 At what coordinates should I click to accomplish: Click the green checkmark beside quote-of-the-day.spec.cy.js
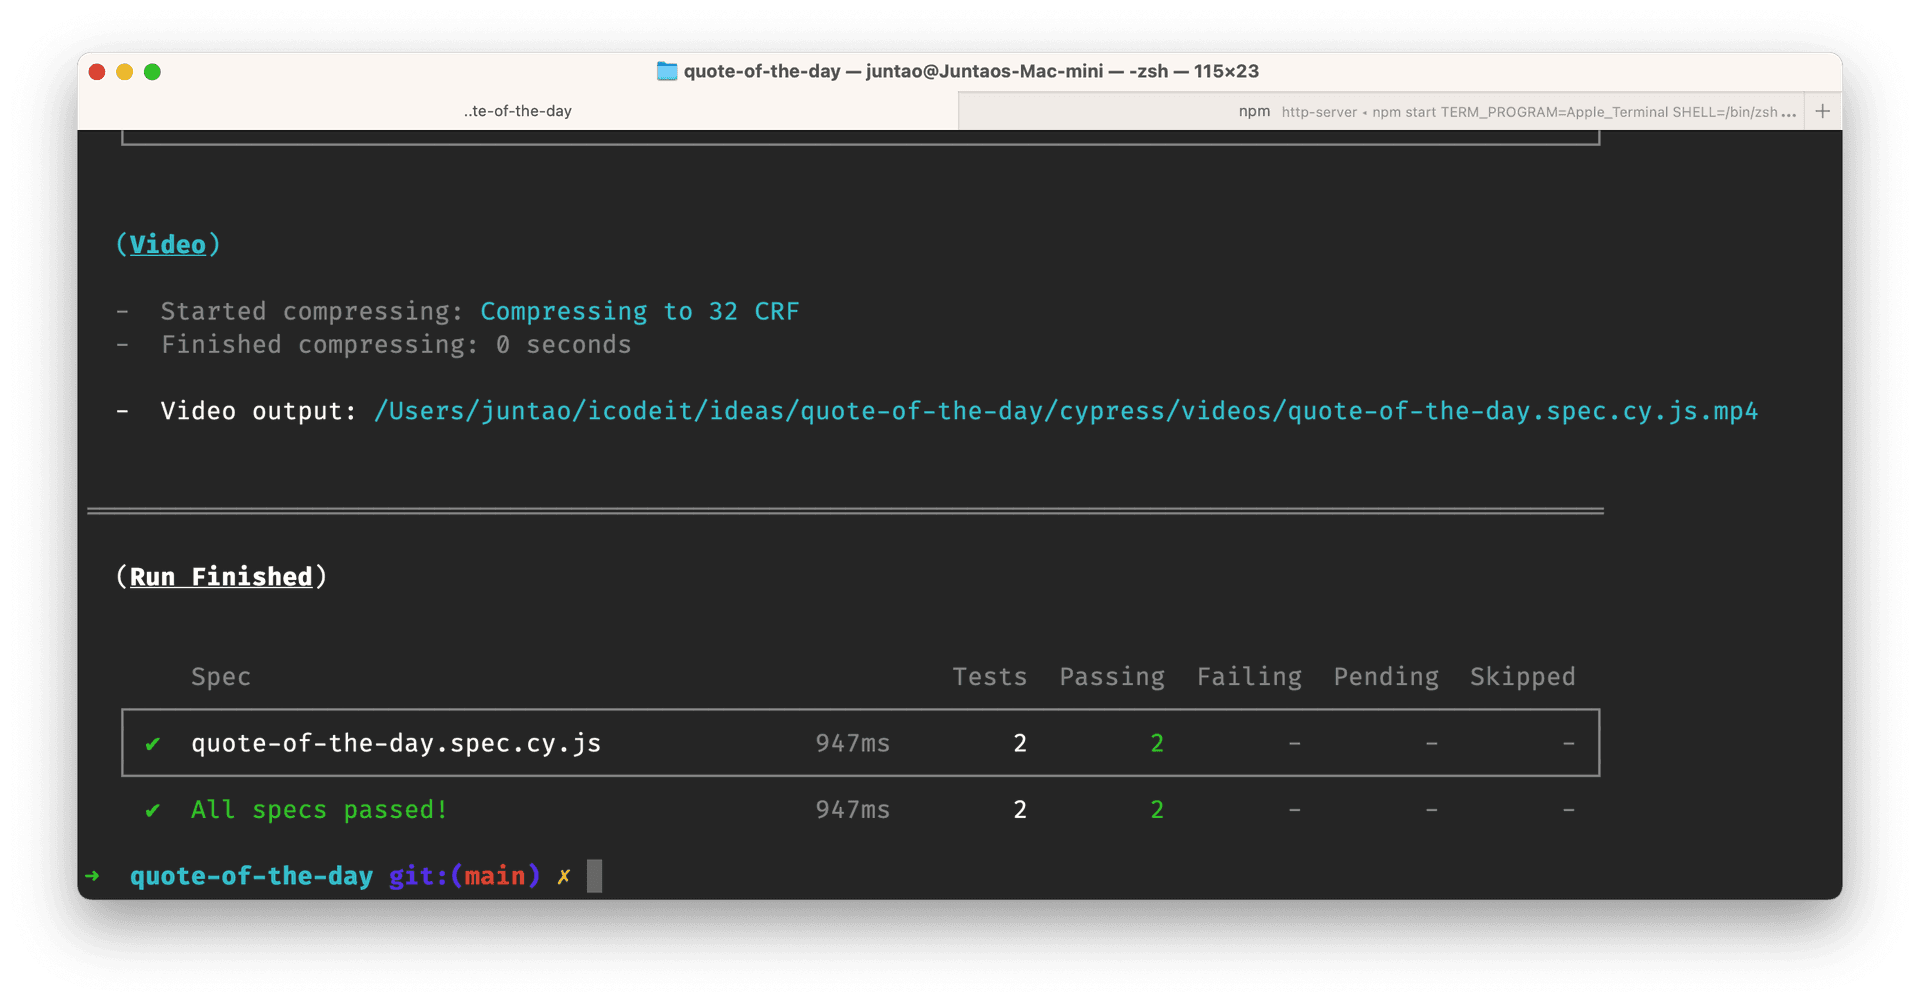152,743
